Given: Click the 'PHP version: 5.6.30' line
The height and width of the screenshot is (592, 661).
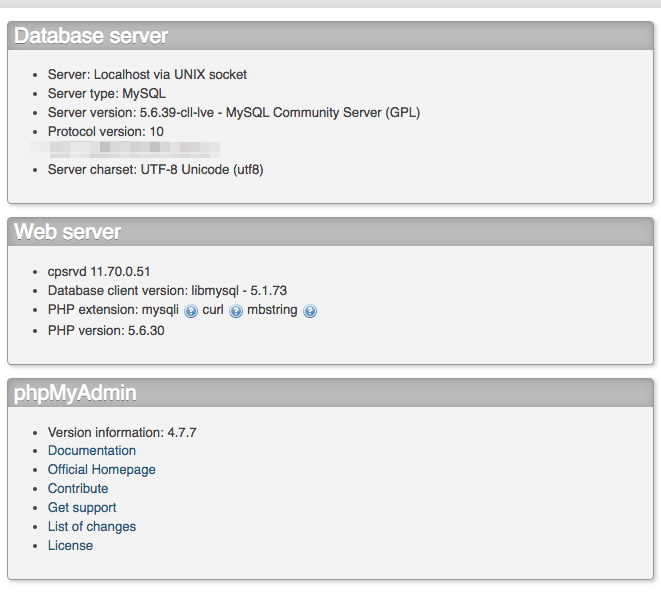Looking at the screenshot, I should coord(106,330).
